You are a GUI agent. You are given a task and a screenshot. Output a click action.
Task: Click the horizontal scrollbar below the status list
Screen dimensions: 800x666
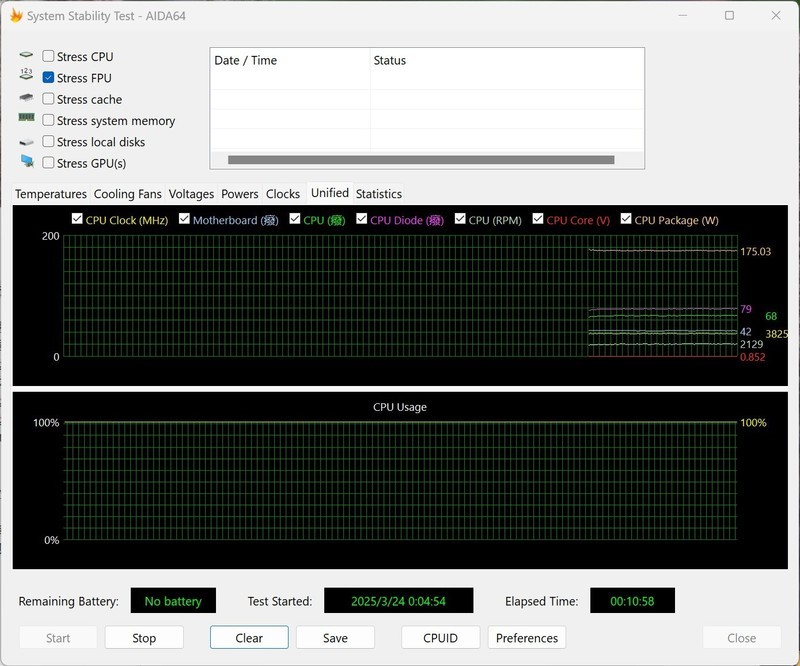pos(420,157)
